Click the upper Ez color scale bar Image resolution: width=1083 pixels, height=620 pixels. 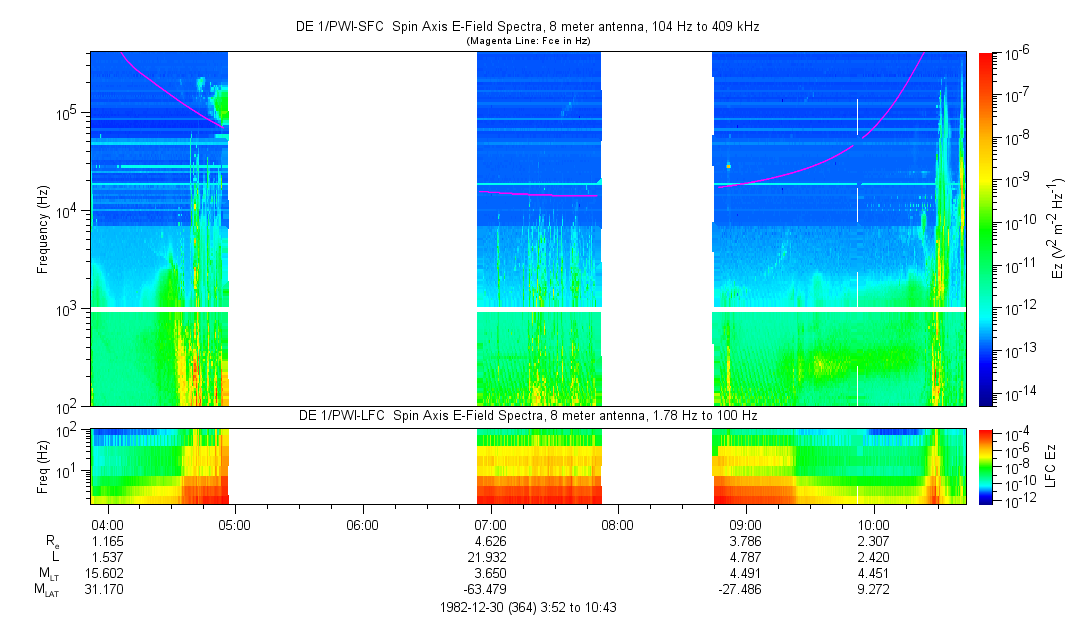click(985, 229)
